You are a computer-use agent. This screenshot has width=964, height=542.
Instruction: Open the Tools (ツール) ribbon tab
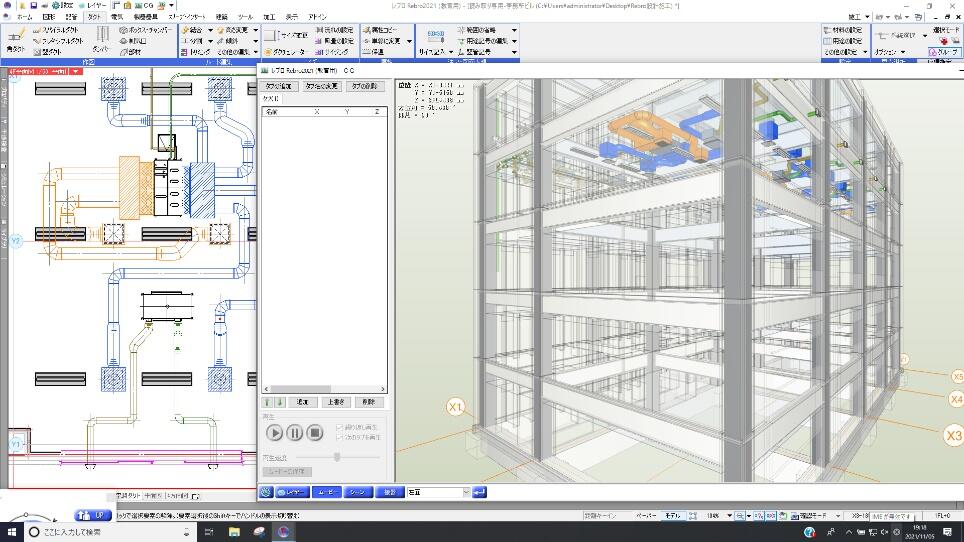245,17
